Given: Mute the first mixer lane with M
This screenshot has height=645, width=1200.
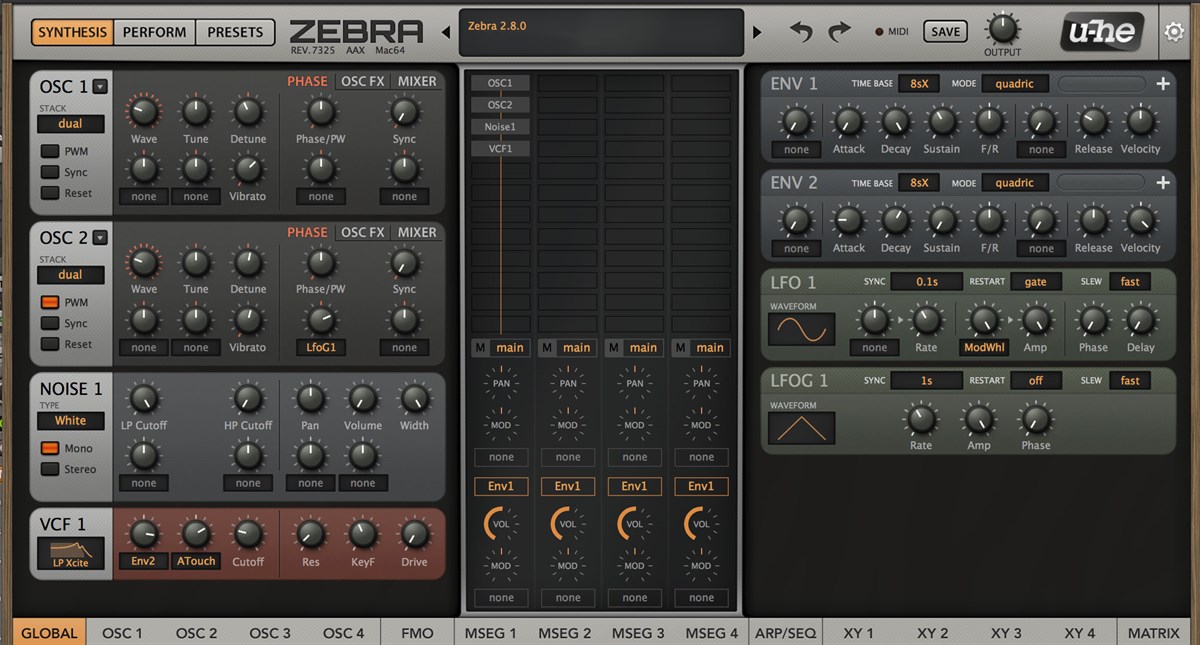Looking at the screenshot, I should (480, 348).
